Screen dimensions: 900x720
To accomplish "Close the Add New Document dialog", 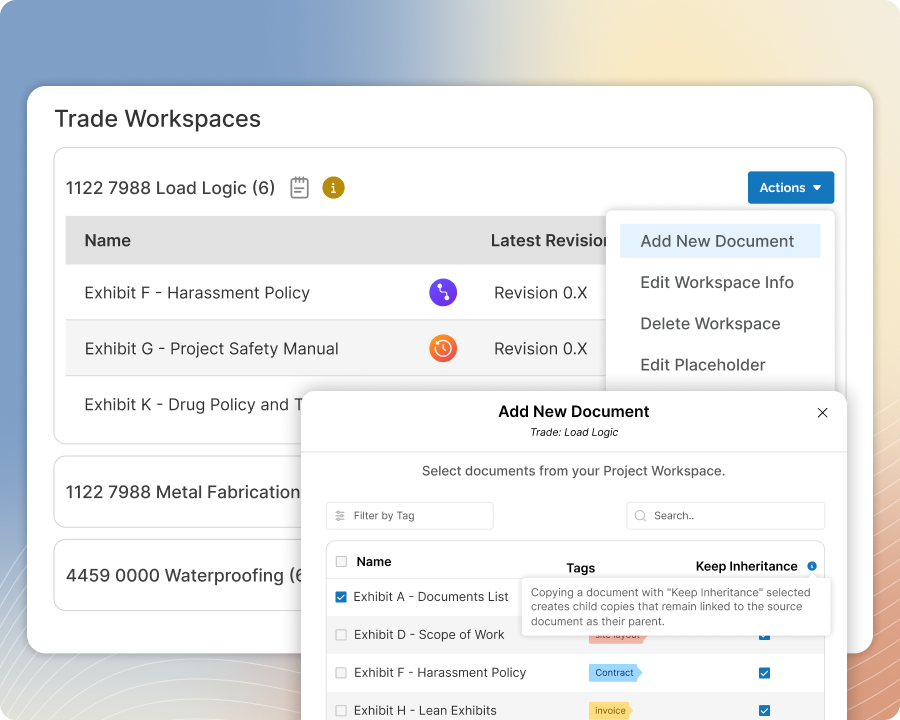I will coord(823,413).
